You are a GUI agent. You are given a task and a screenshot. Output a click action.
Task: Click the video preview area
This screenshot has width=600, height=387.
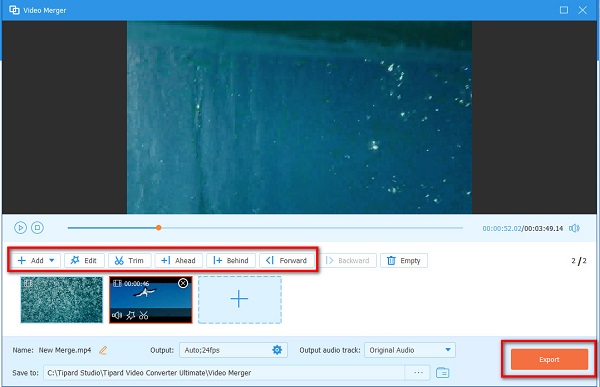click(x=299, y=117)
